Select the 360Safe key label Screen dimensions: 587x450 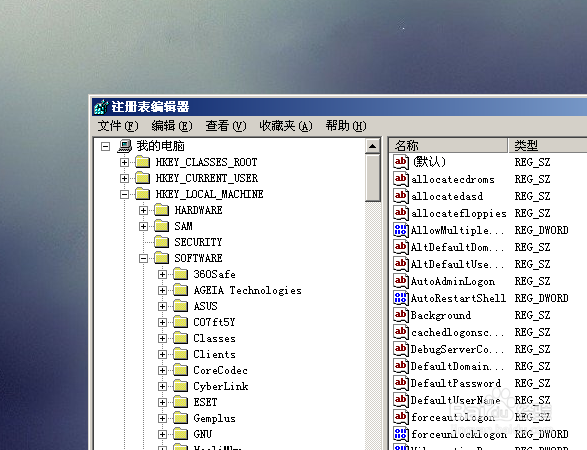[215, 274]
